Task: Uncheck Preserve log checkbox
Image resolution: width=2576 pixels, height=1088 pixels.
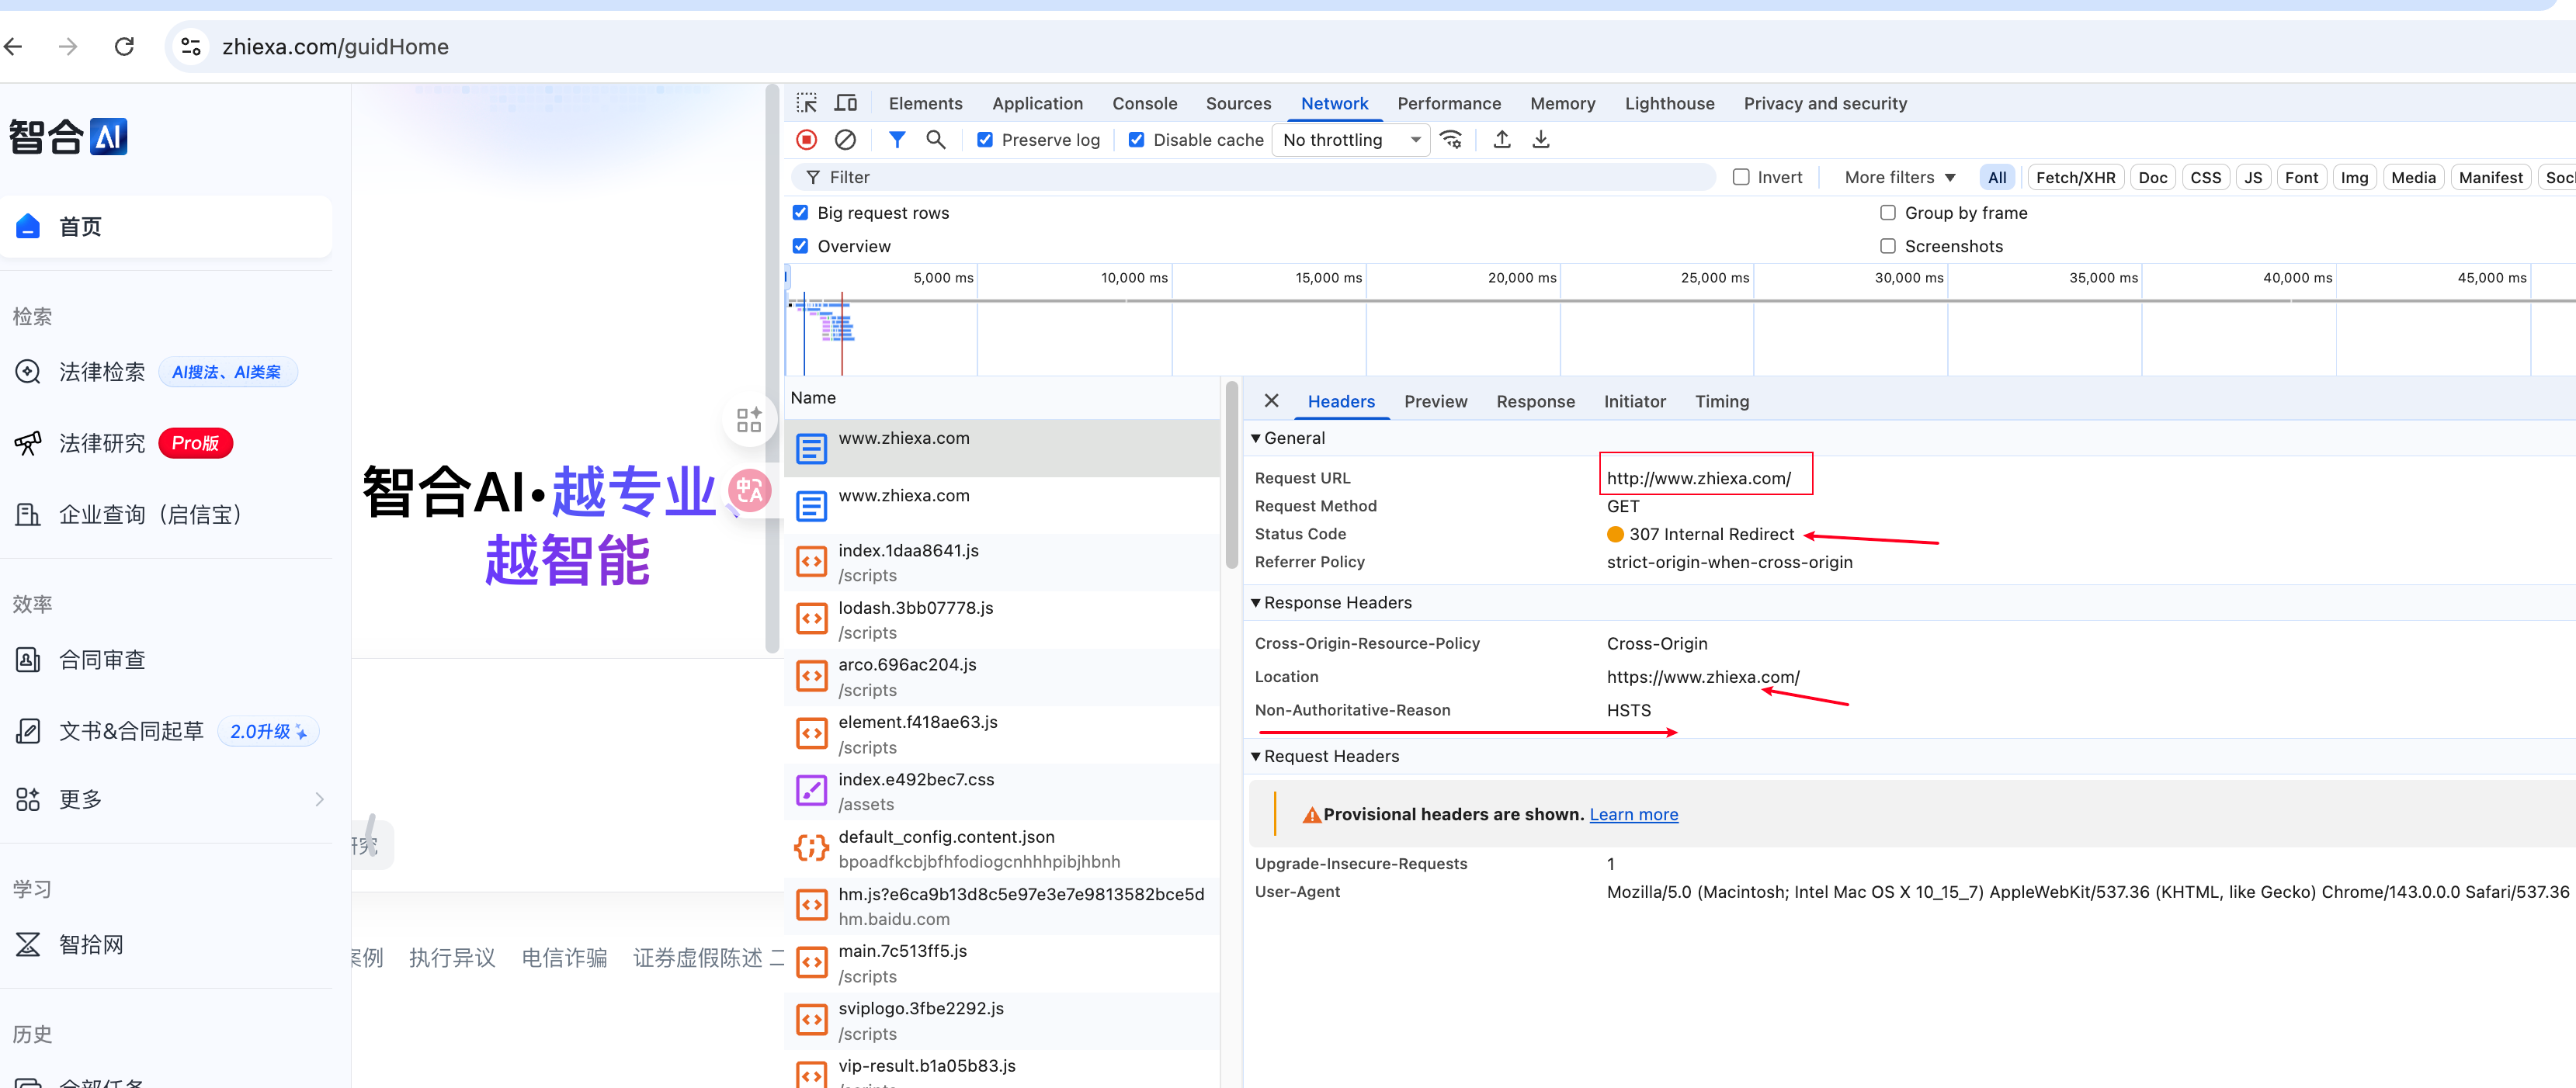Action: [985, 140]
